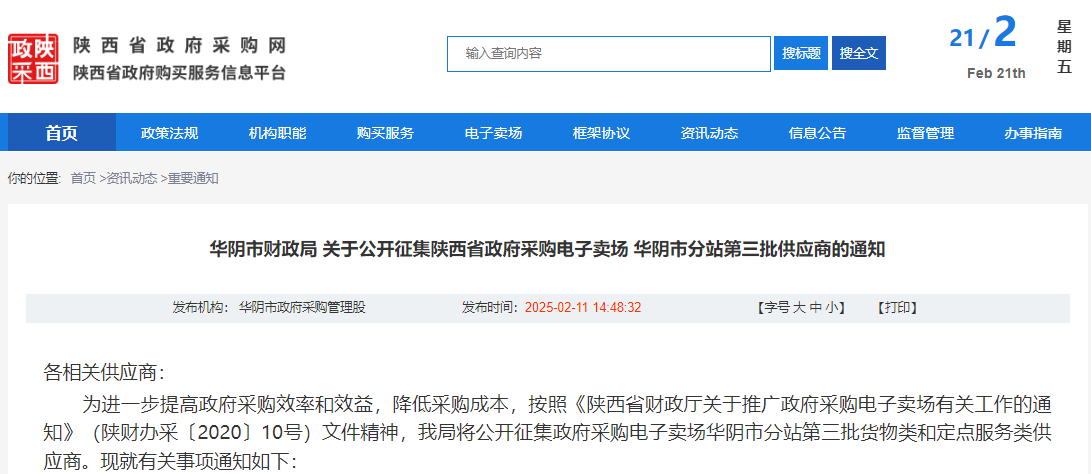This screenshot has width=1091, height=474.
Task: Click the search input field
Action: click(608, 53)
